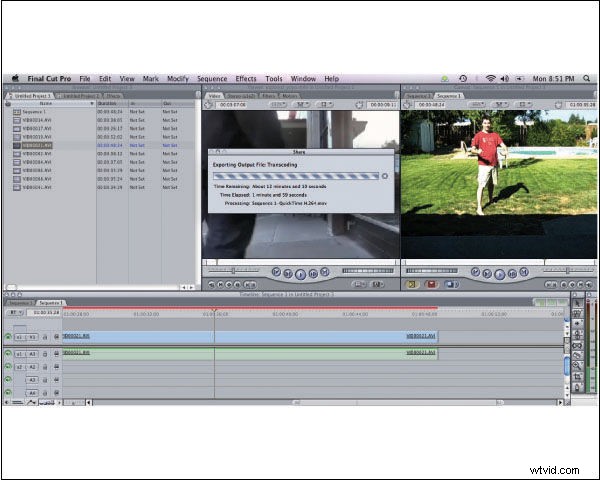The height and width of the screenshot is (480, 600).
Task: Open the Tools menu
Action: point(274,79)
